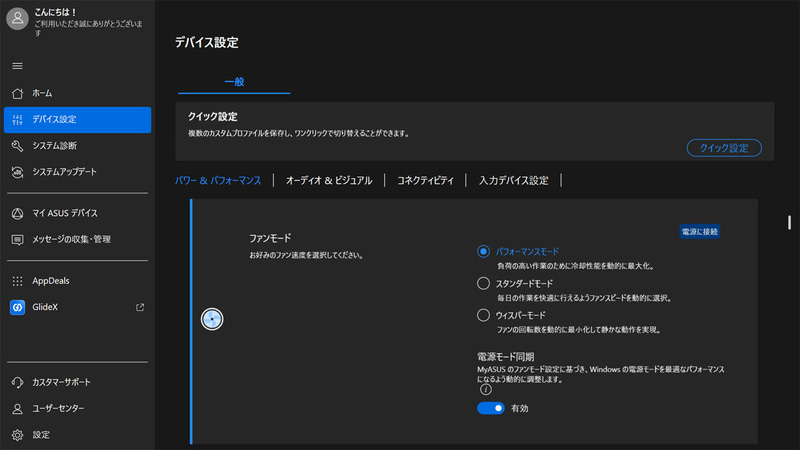Open マイ ASUS デバイス in sidebar
Screen dimensions: 800x450
[x=78, y=213]
